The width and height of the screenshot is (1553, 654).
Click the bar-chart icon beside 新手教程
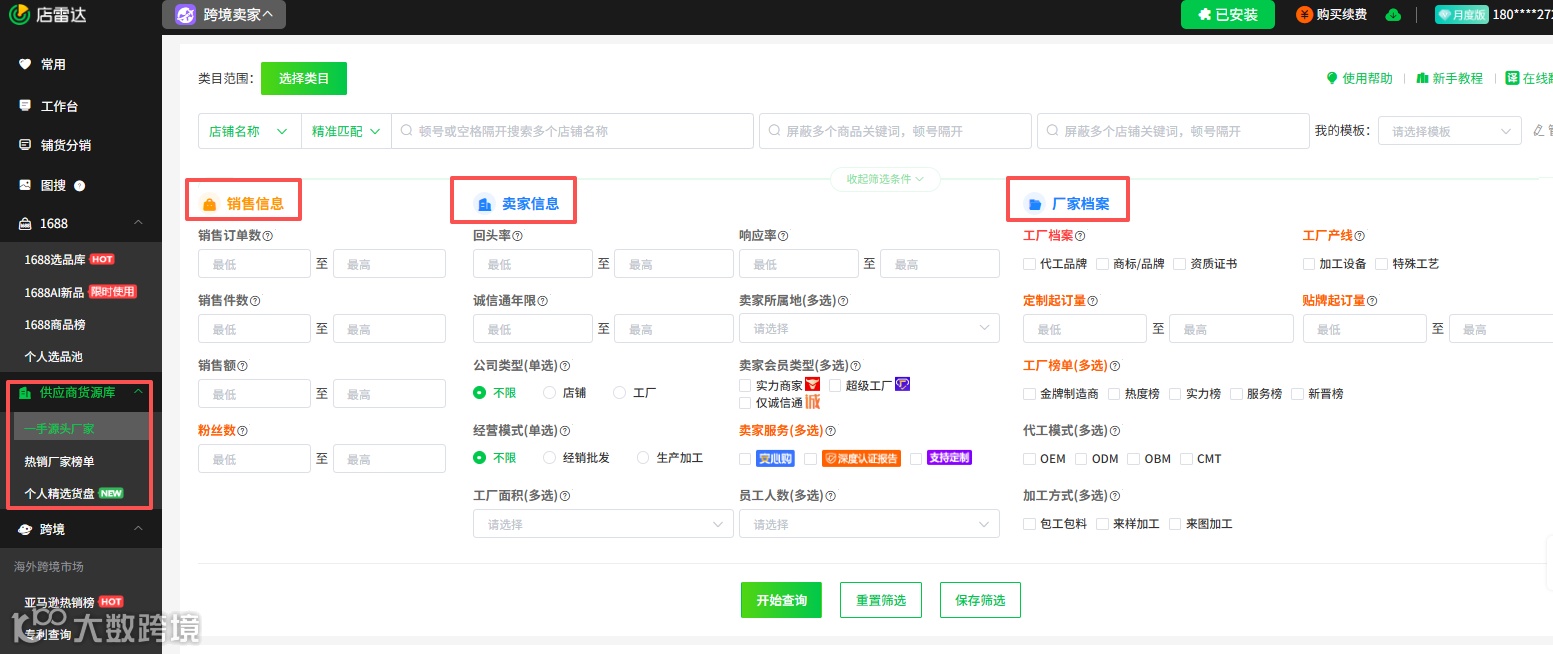pyautogui.click(x=1422, y=78)
